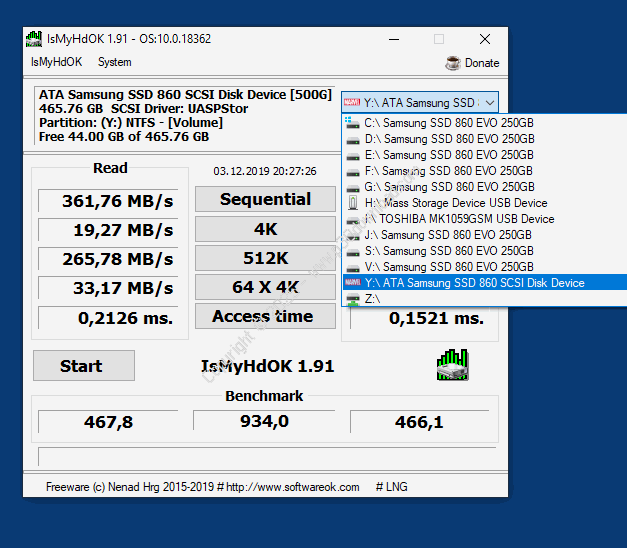627x548 pixels.
Task: Click the 64 X 4K test button
Action: [265, 288]
